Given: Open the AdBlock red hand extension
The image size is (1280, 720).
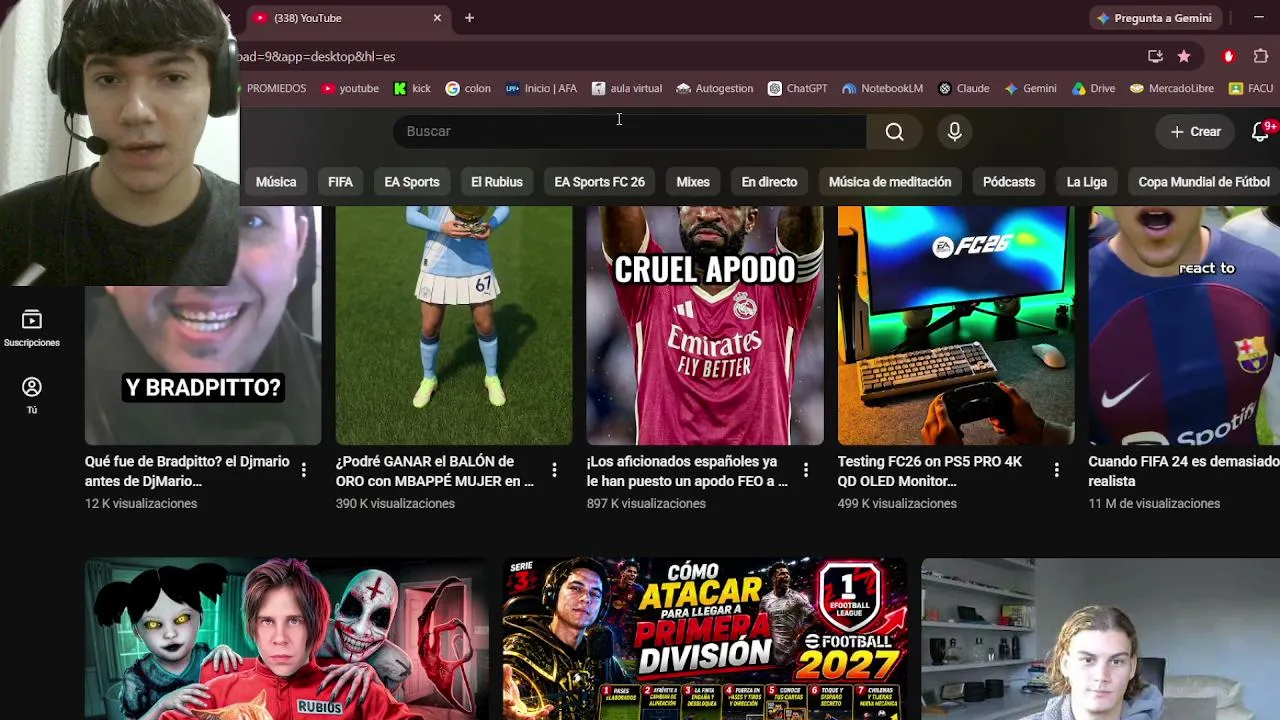Looking at the screenshot, I should click(1229, 56).
